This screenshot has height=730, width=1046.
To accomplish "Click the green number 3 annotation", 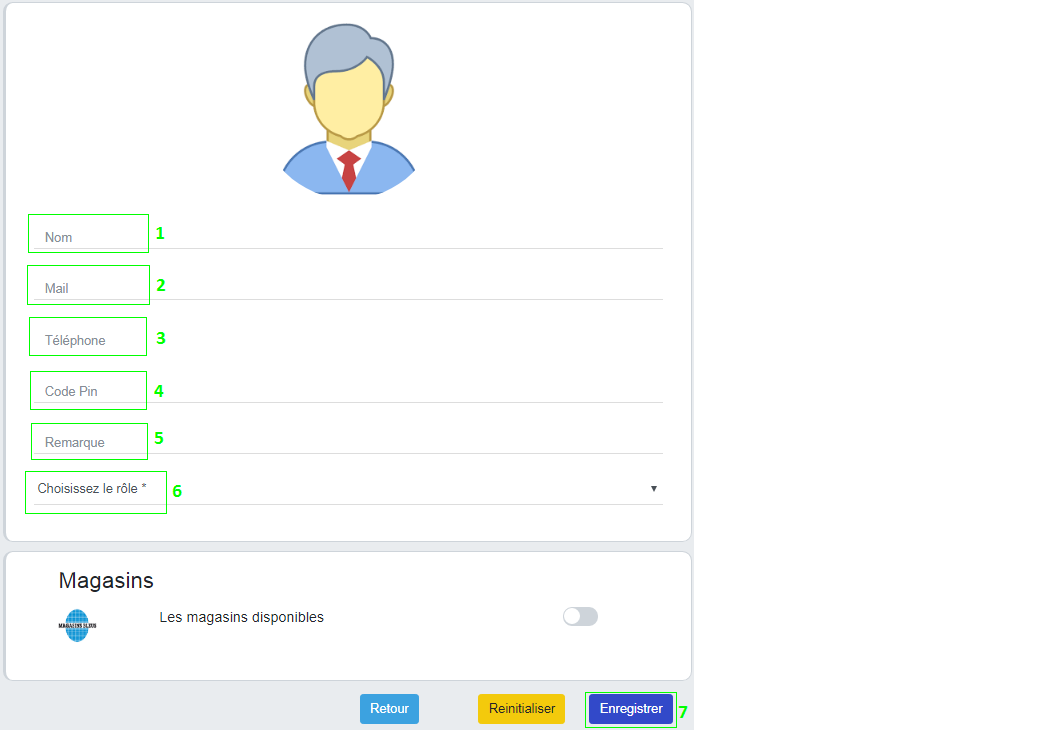I will [160, 338].
